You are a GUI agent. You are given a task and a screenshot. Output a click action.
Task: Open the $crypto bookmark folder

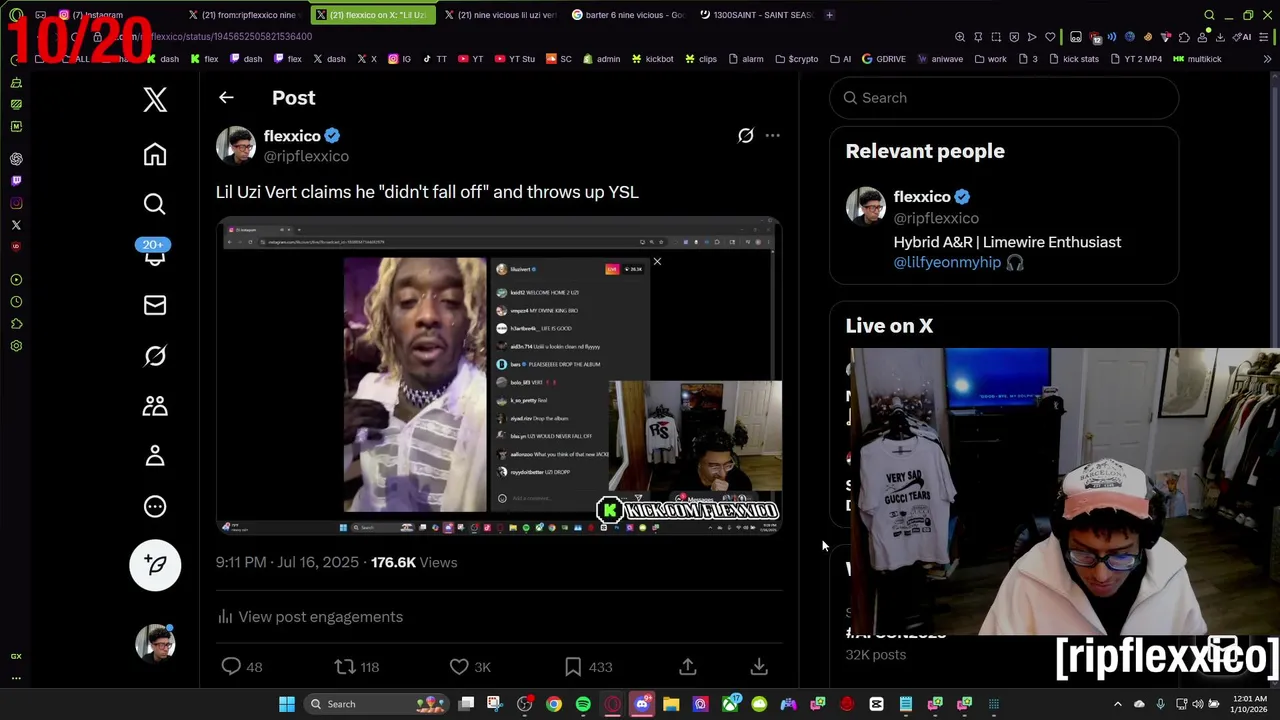click(796, 59)
